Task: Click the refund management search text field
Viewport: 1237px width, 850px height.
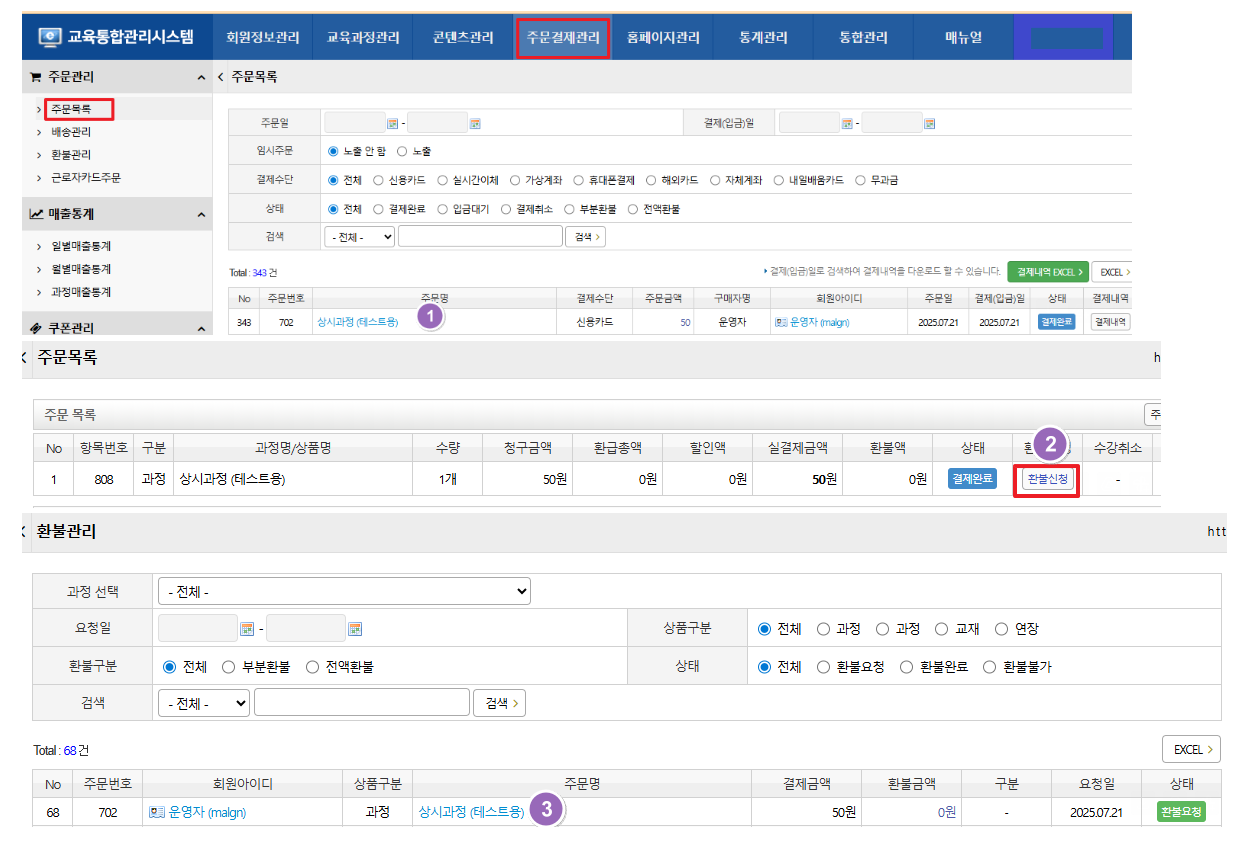Action: pos(361,703)
